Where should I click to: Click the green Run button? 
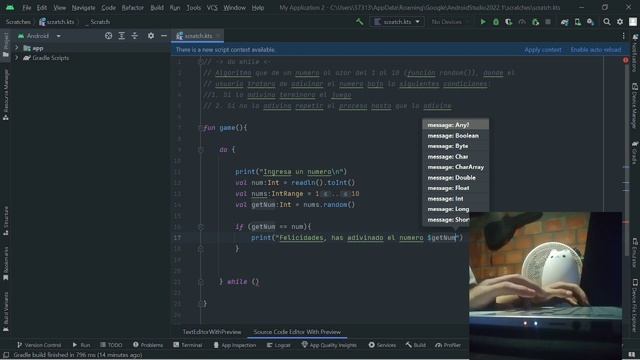(483, 22)
